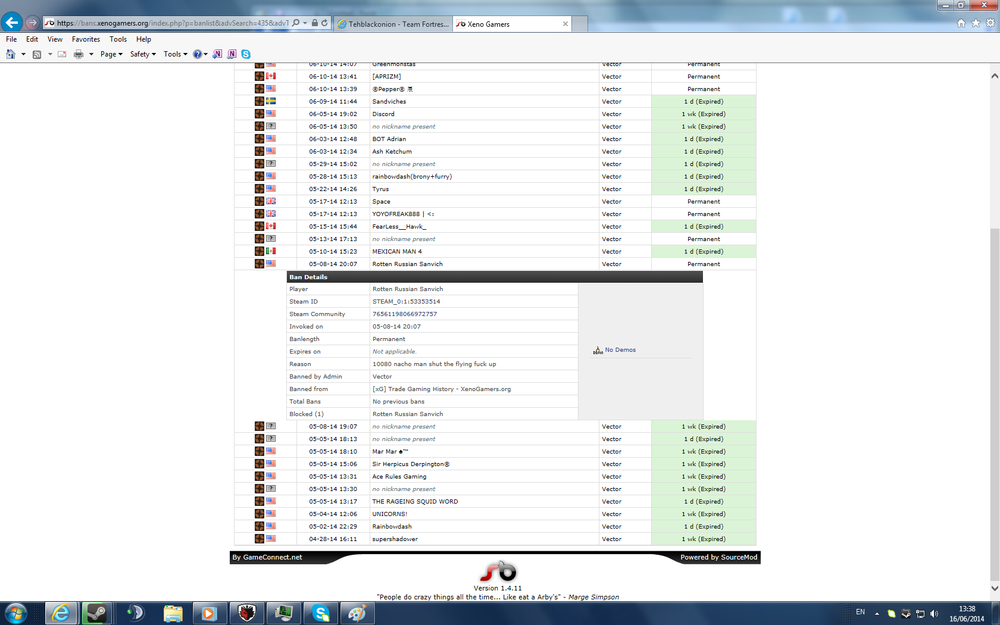Open the Safety dropdown menu
Image resolution: width=1000 pixels, height=625 pixels.
[143, 54]
